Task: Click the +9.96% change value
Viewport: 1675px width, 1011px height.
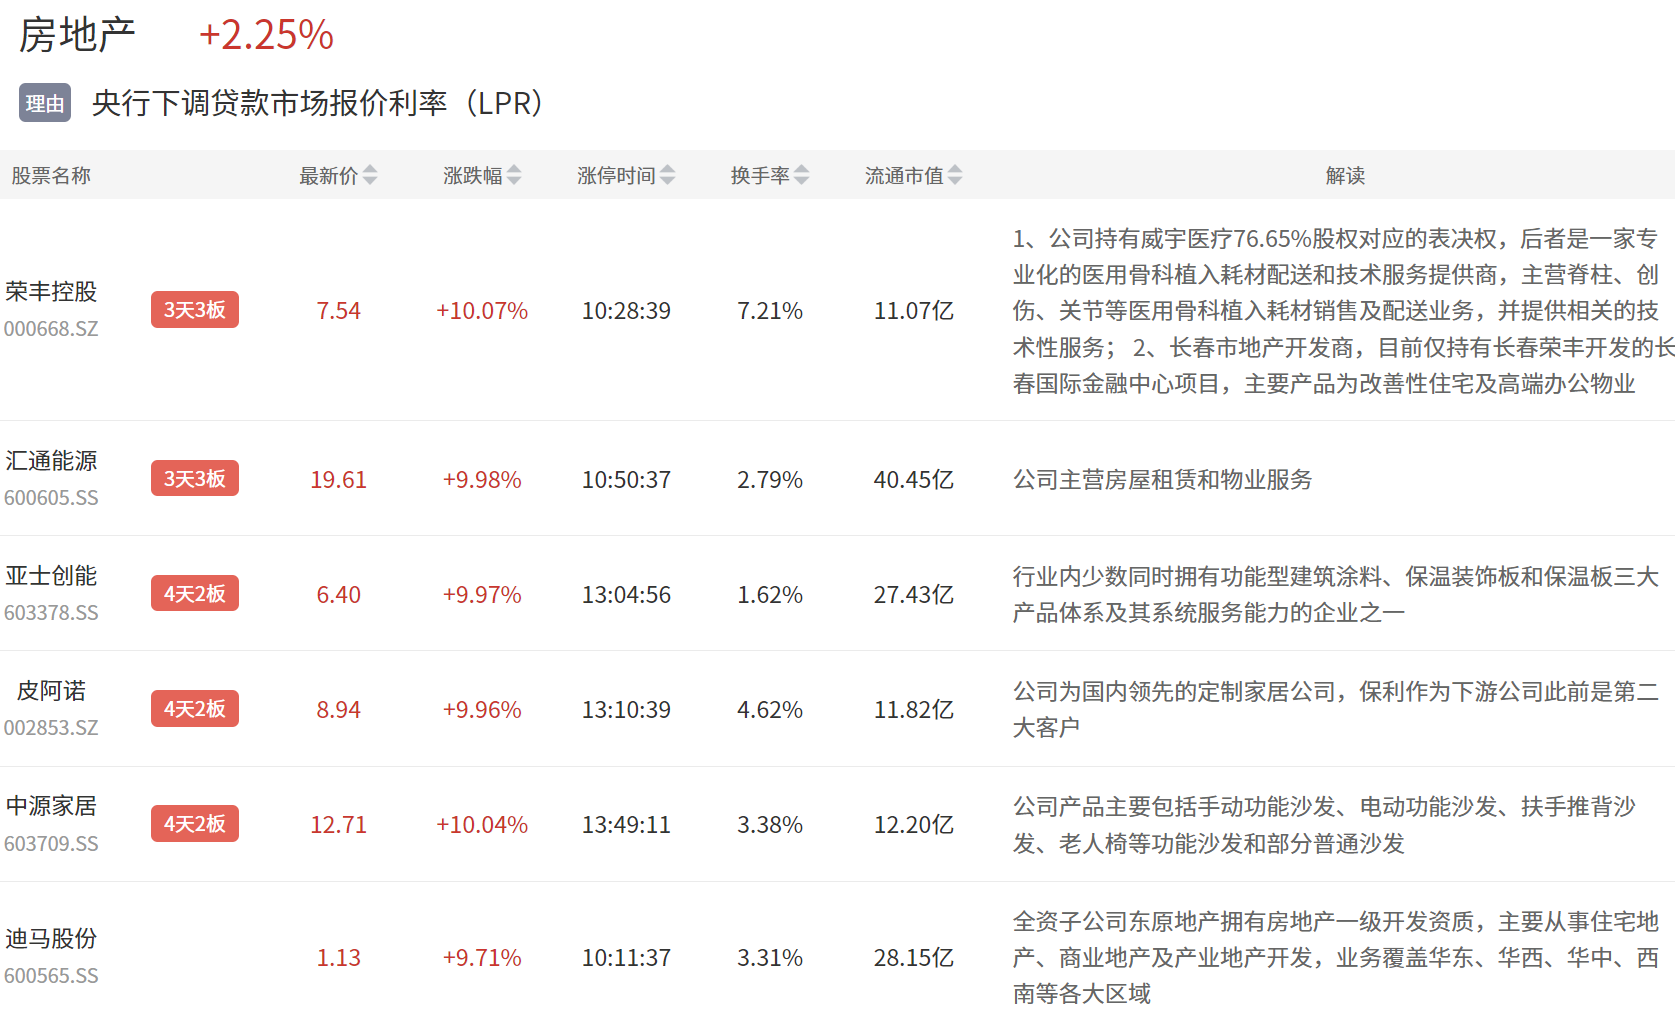Action: [x=482, y=710]
